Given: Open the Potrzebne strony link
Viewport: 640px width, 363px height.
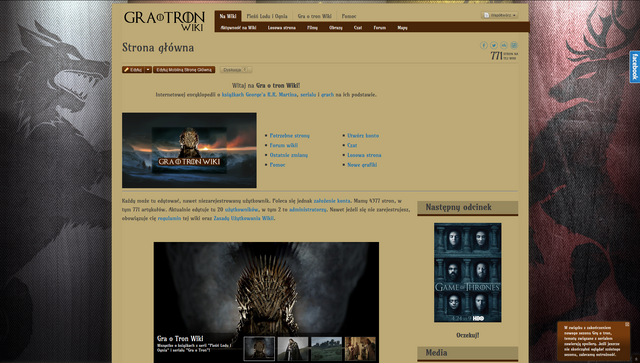Looking at the screenshot, I should click(289, 136).
